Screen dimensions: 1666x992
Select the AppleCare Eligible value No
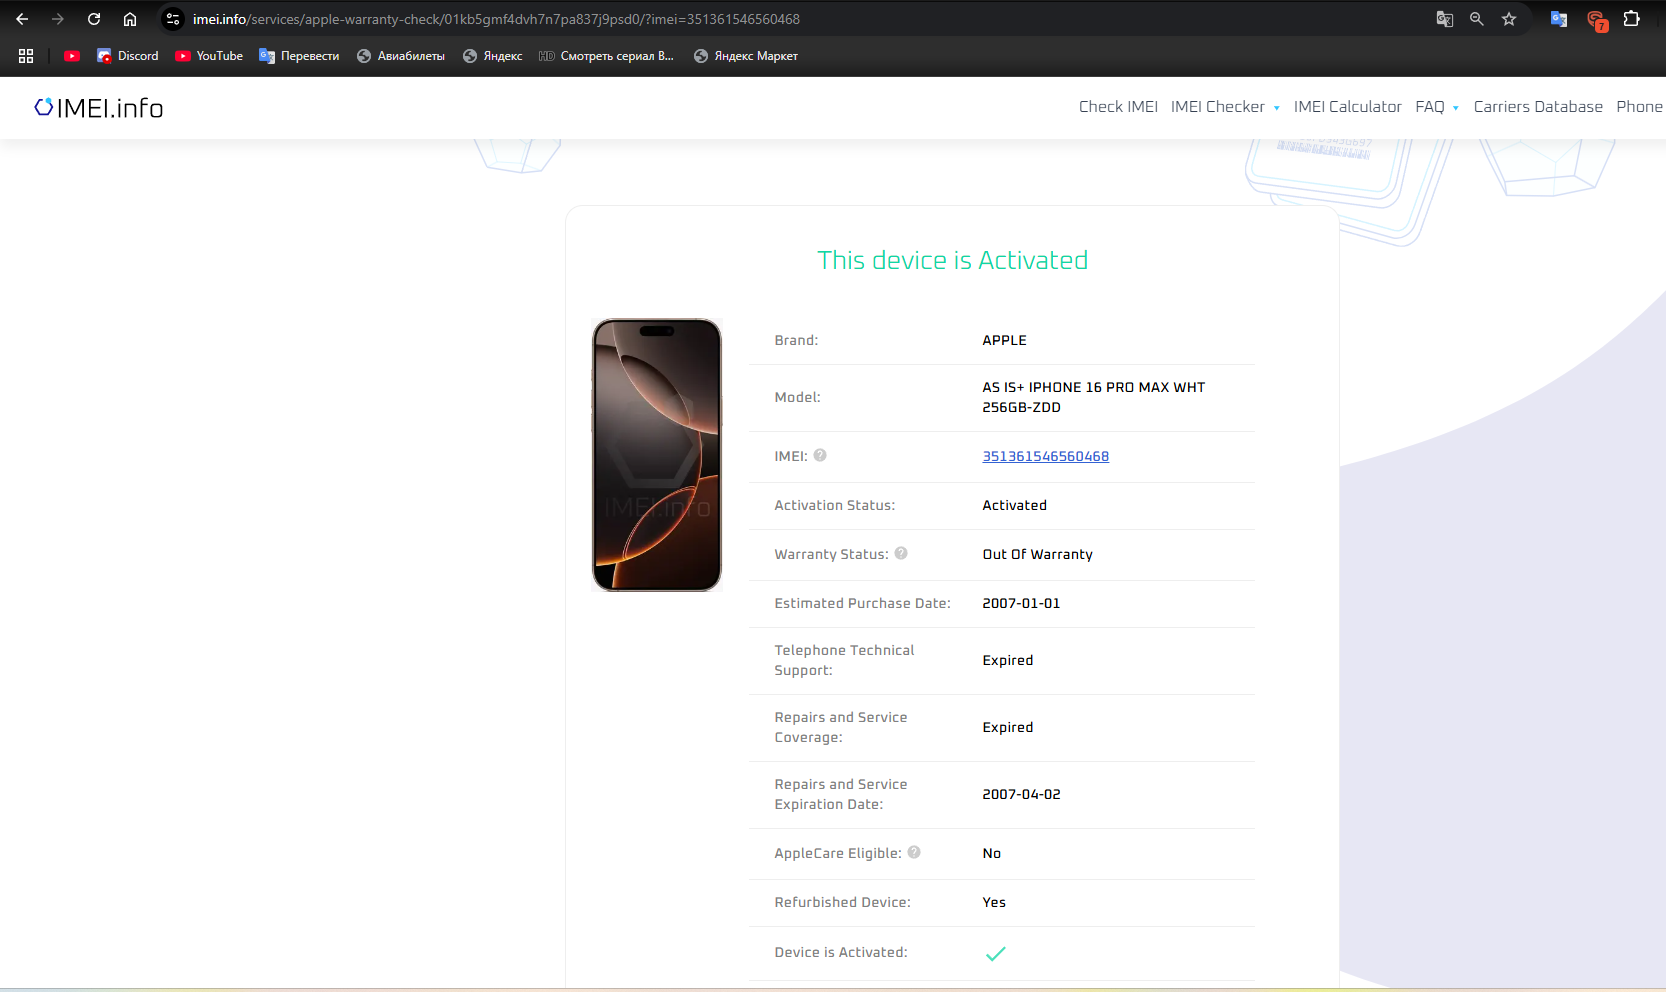[991, 853]
